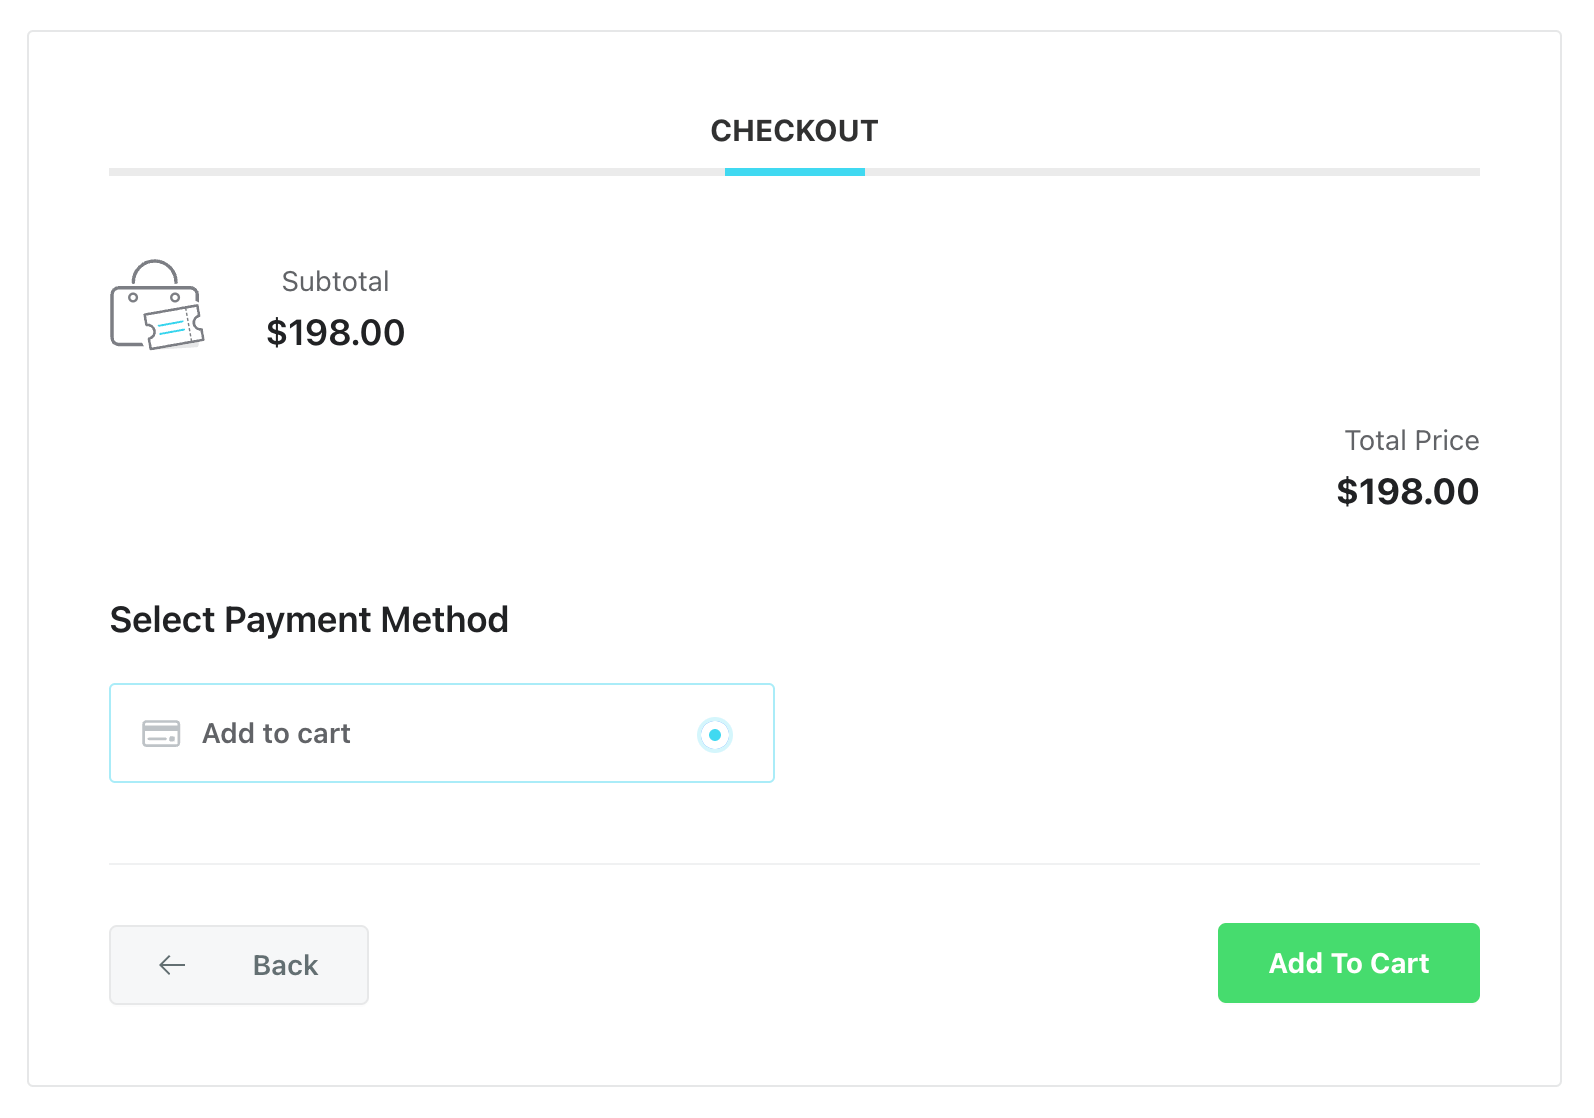Screen dimensions: 1594x1118
Task: Click the blue active indicator under Checkout
Action: click(794, 172)
